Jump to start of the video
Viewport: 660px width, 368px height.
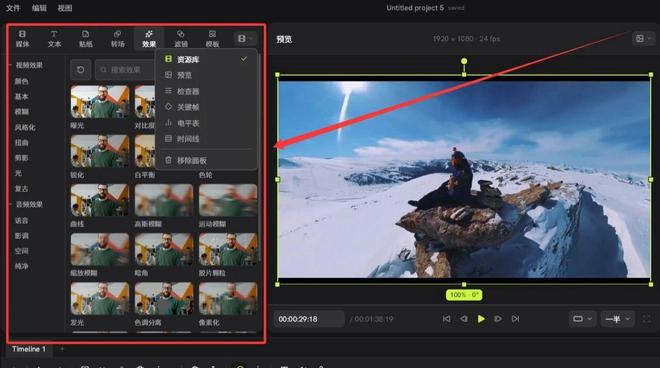click(x=447, y=319)
